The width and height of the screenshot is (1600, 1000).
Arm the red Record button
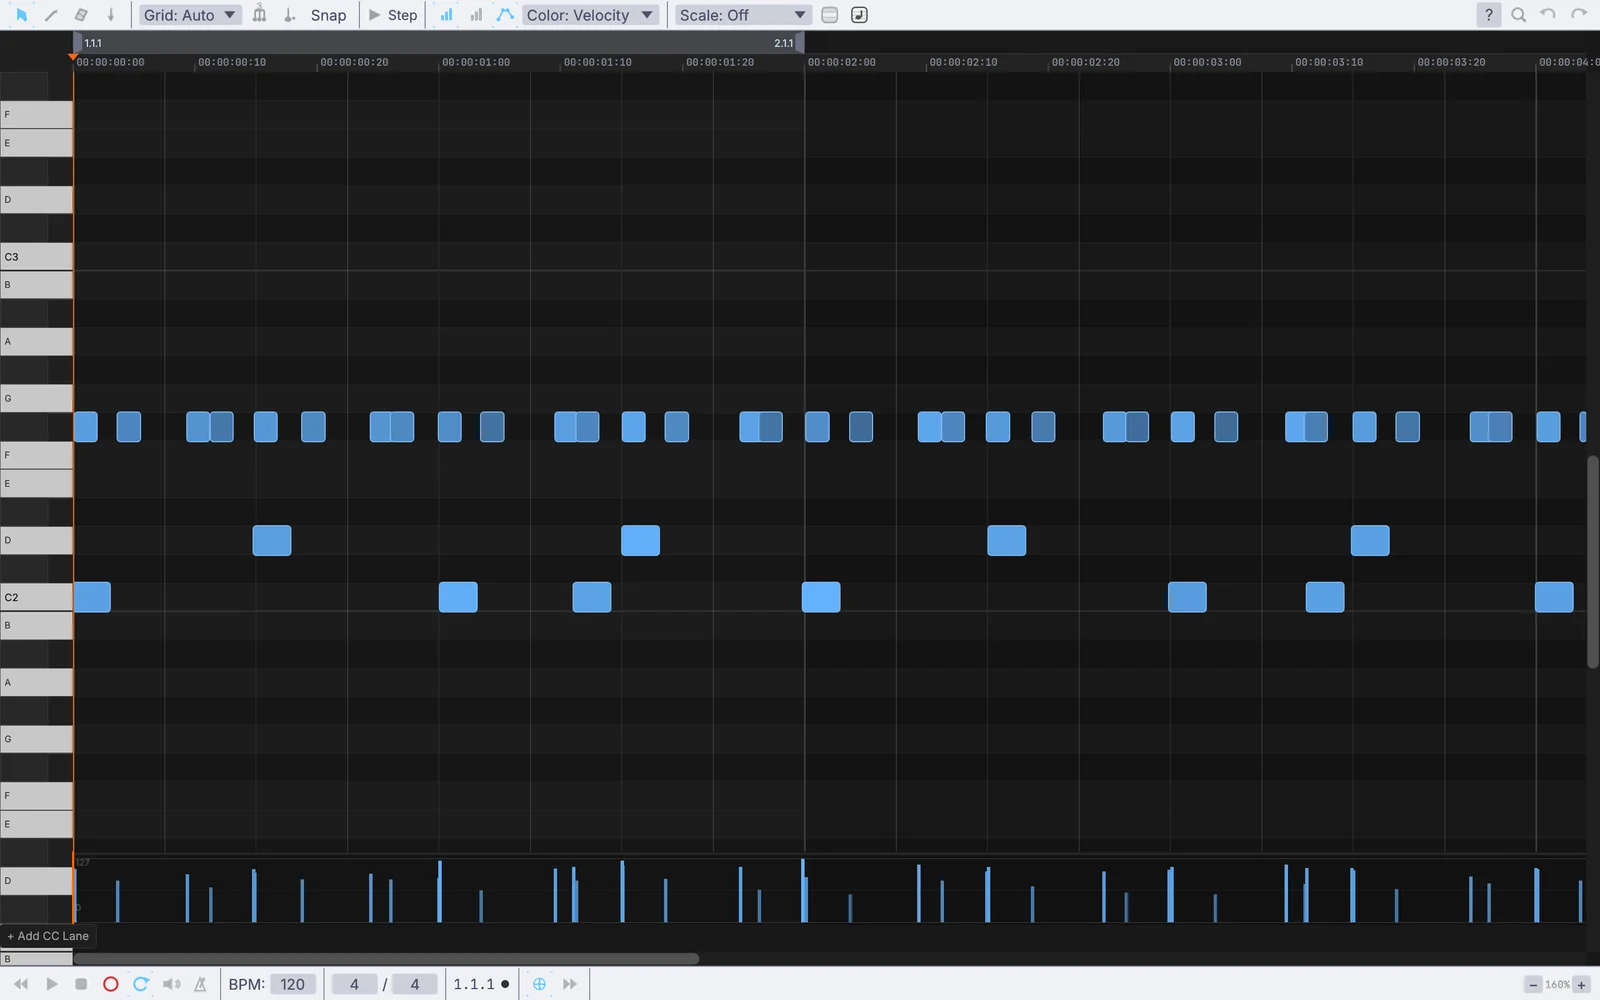(x=111, y=984)
